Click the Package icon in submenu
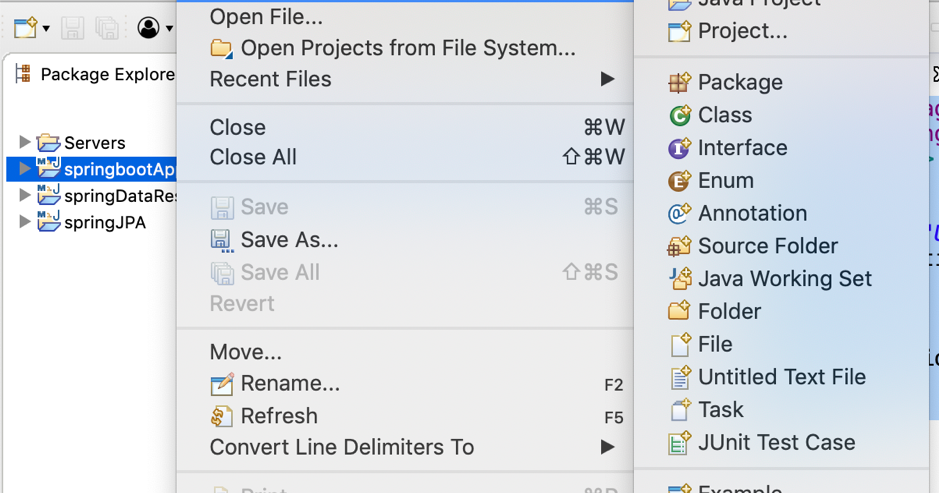This screenshot has height=493, width=939. pos(680,83)
